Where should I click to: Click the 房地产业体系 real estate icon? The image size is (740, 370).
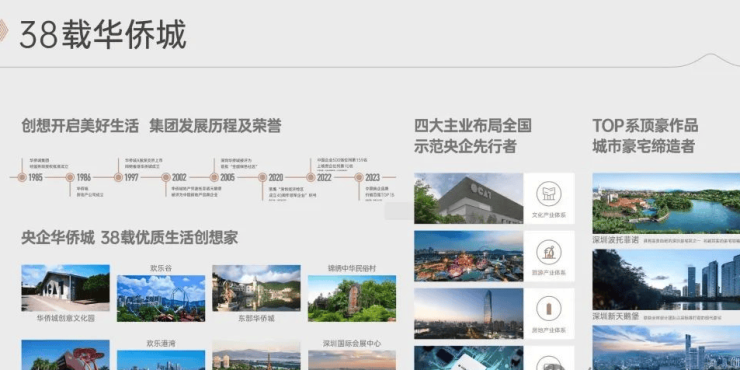coord(549,309)
